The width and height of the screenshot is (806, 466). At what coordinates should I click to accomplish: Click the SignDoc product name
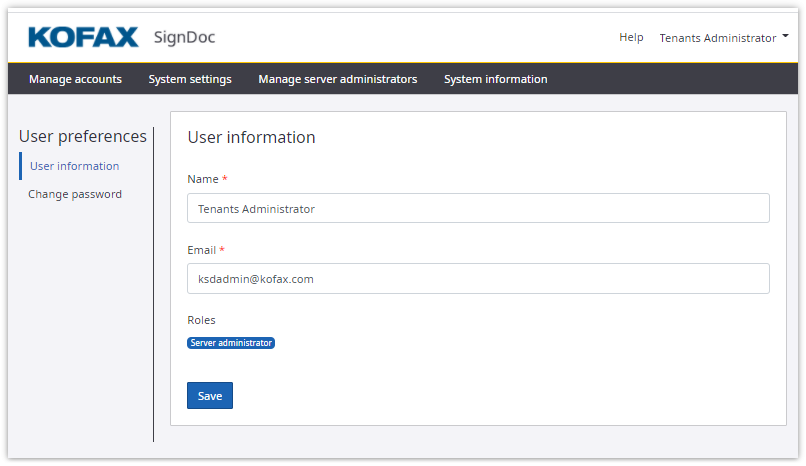point(184,38)
